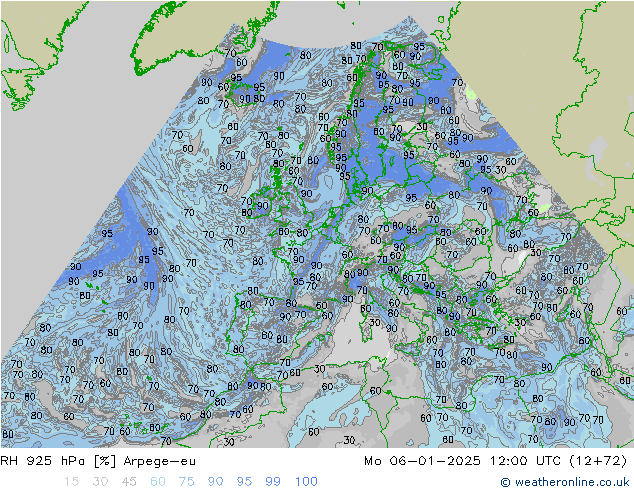Click legend value 99
634x490 pixels.
273,482
